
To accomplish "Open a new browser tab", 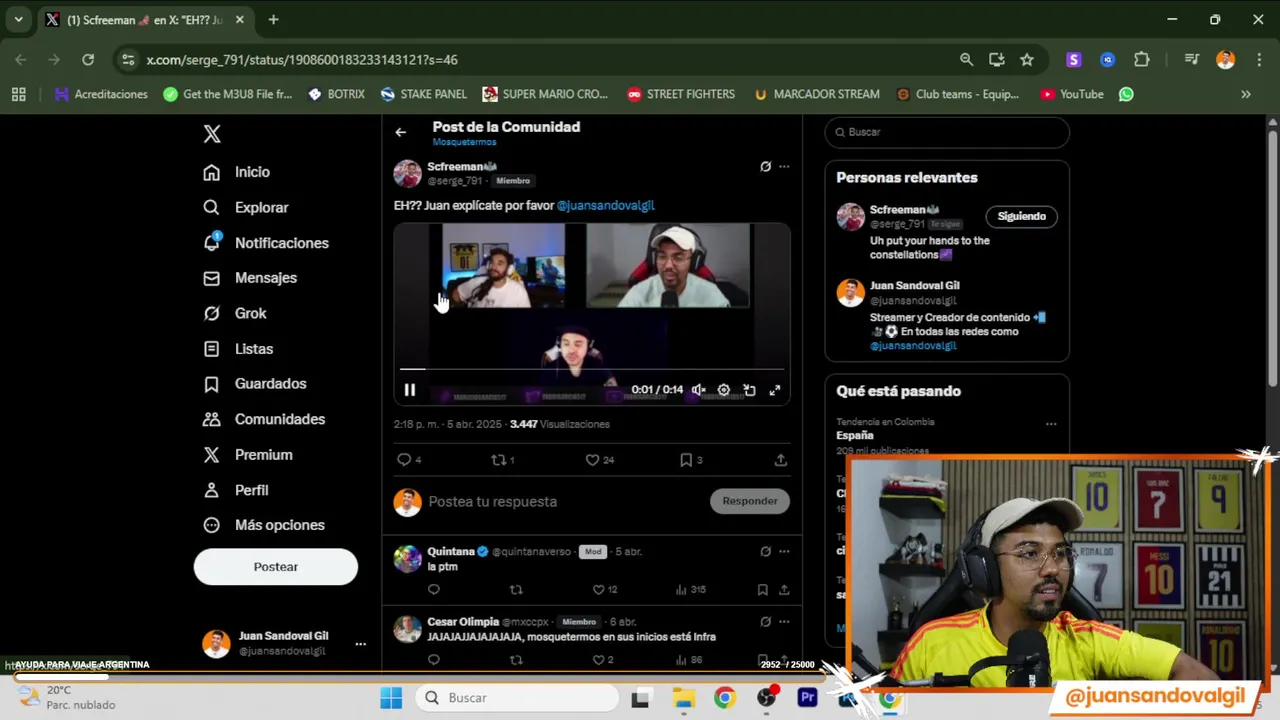I will click(x=273, y=20).
